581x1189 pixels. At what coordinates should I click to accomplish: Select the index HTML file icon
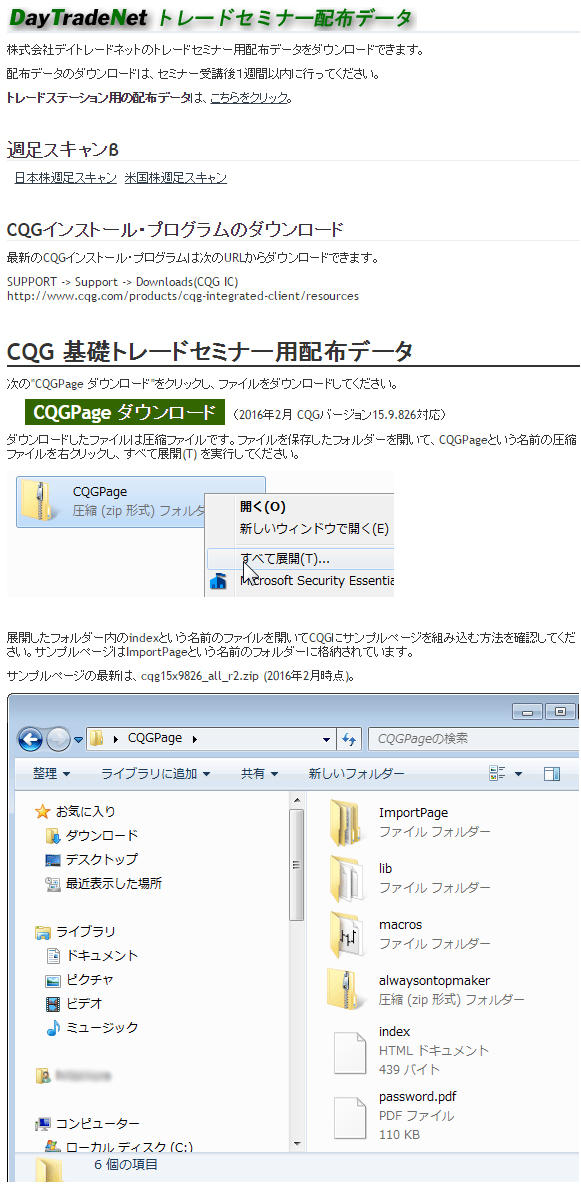pyautogui.click(x=350, y=1051)
